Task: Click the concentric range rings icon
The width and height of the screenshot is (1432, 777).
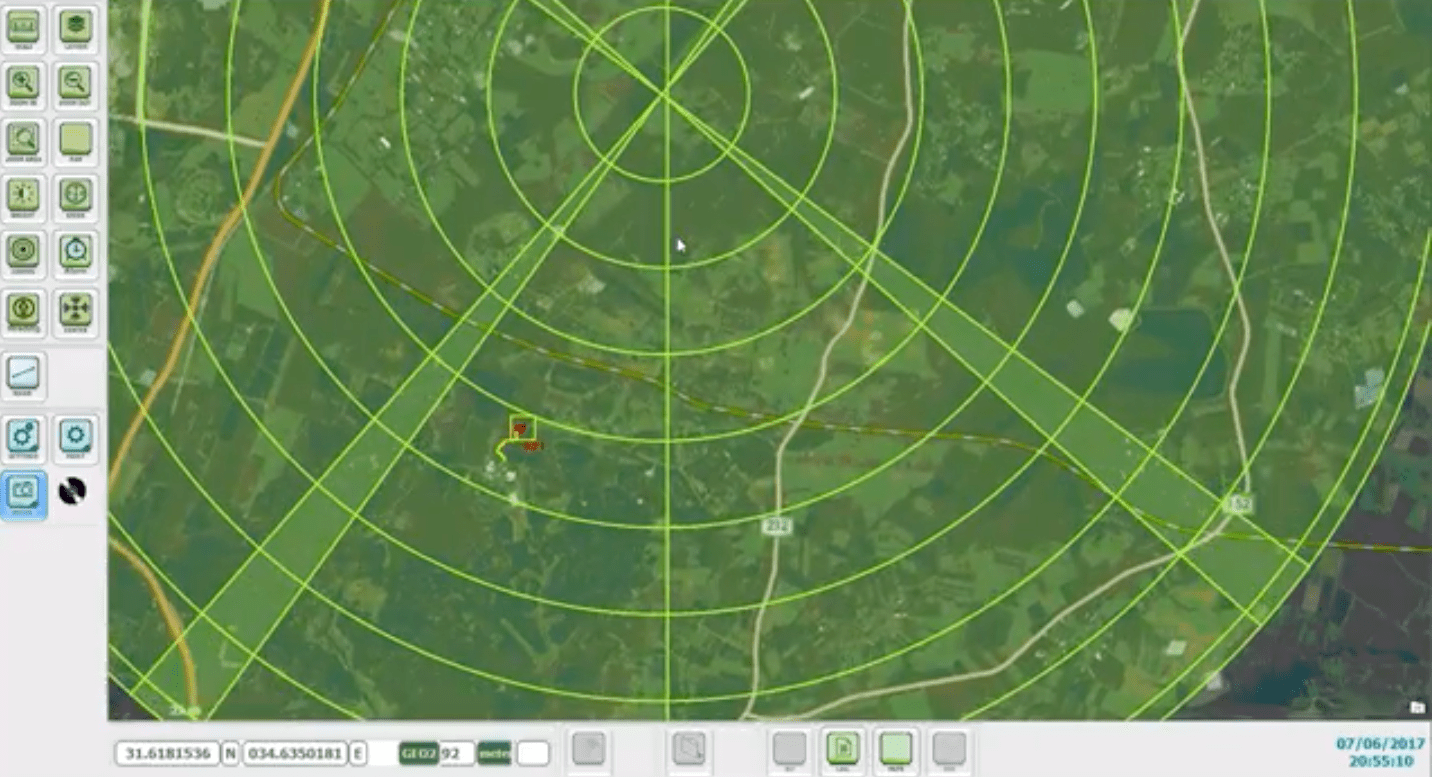Action: (24, 252)
